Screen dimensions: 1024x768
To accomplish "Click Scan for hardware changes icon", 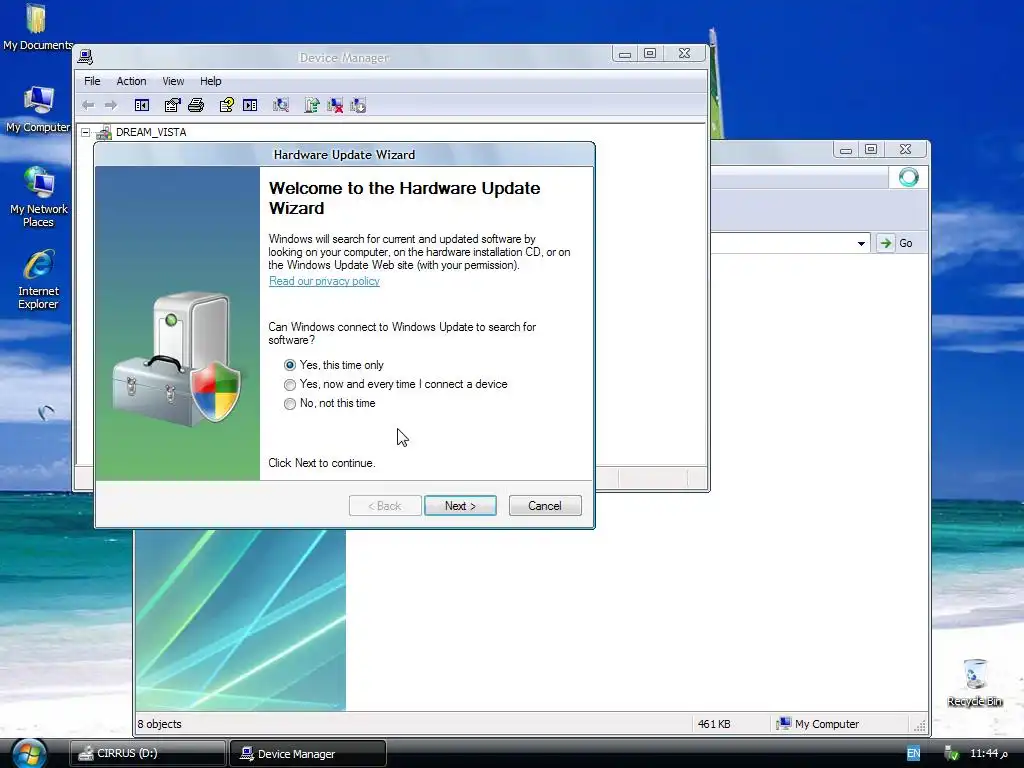I will pos(281,105).
